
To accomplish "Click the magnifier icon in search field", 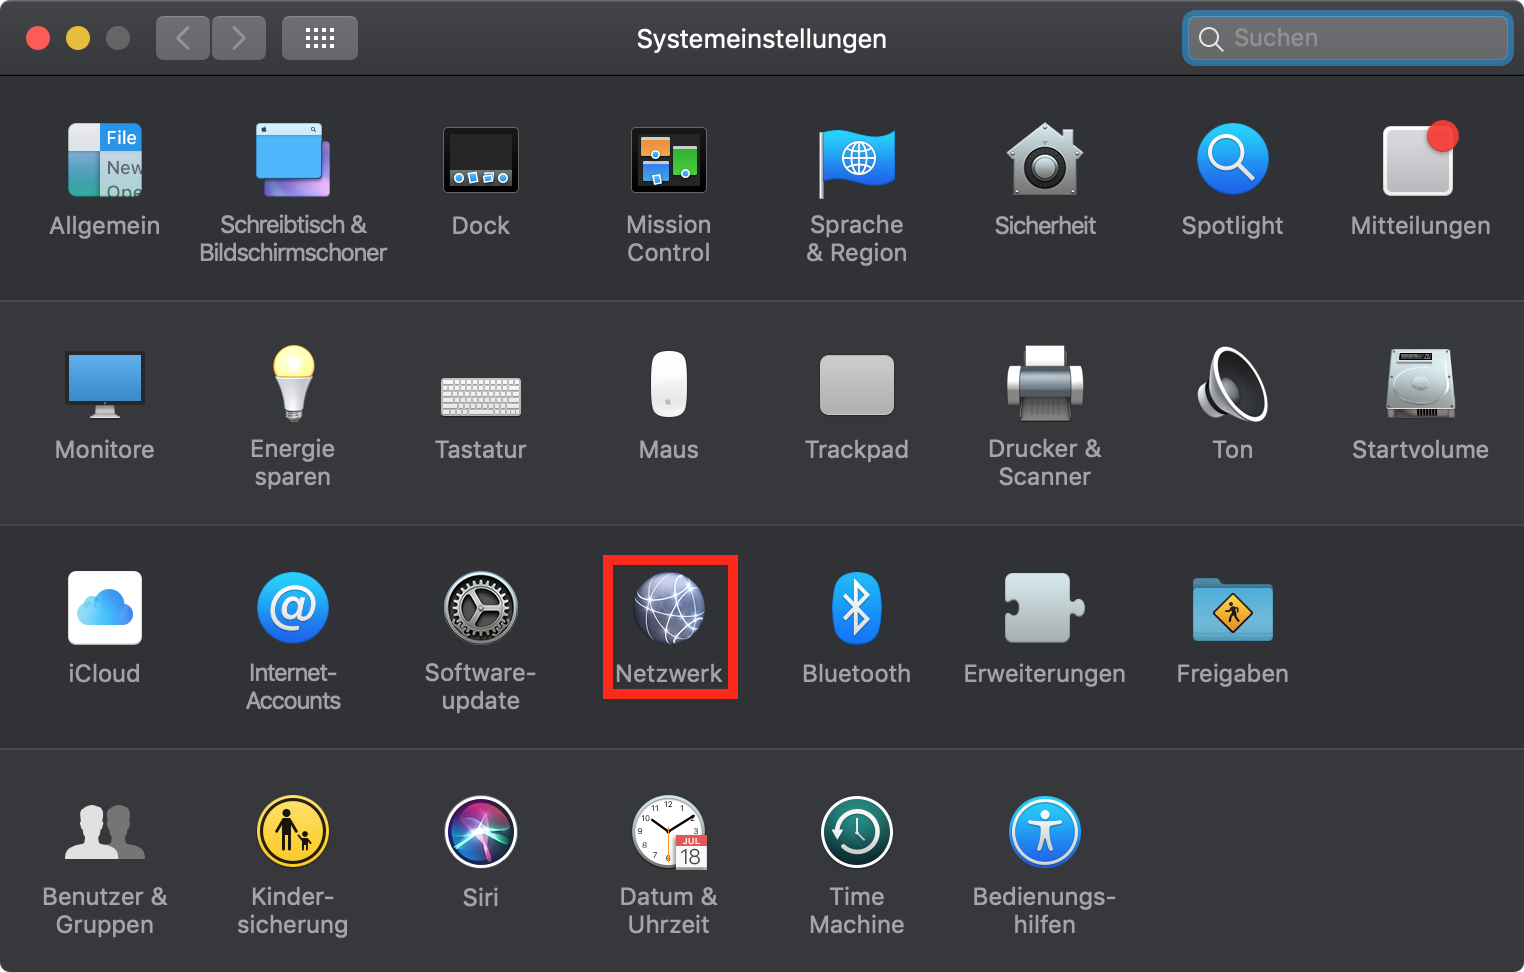I will pos(1211,39).
